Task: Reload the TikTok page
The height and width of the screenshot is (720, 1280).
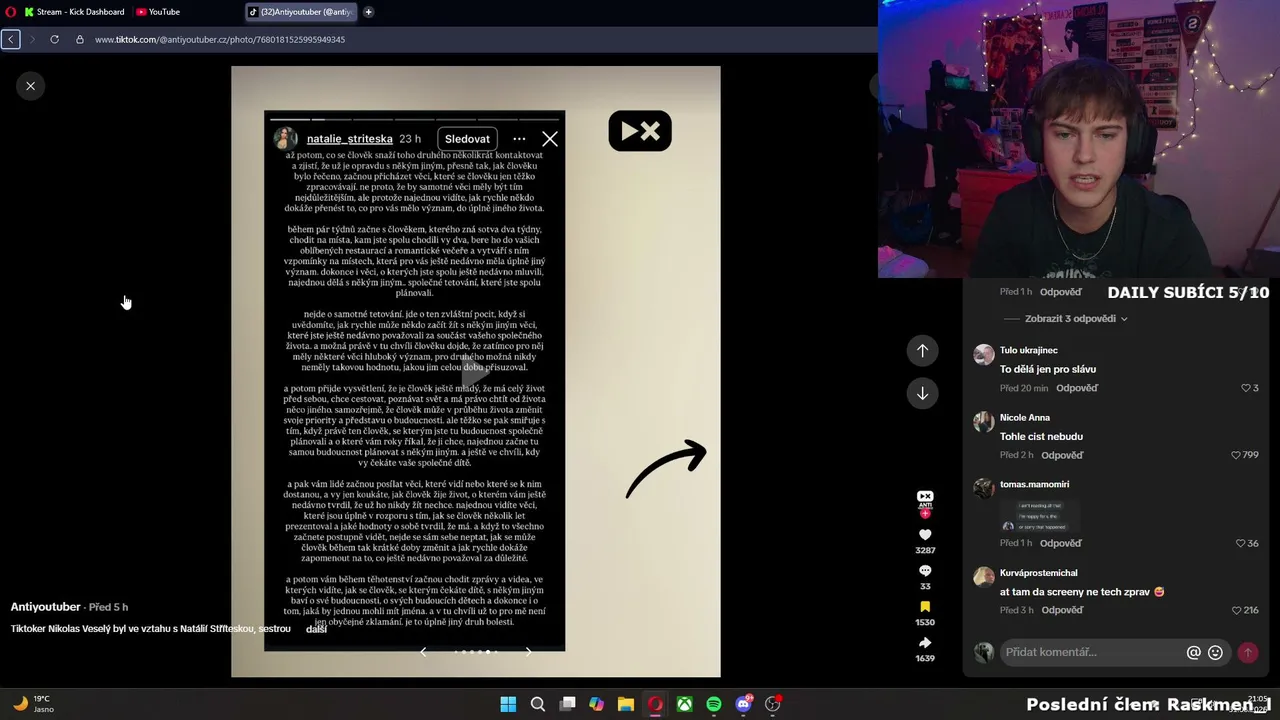Action: coord(54,39)
